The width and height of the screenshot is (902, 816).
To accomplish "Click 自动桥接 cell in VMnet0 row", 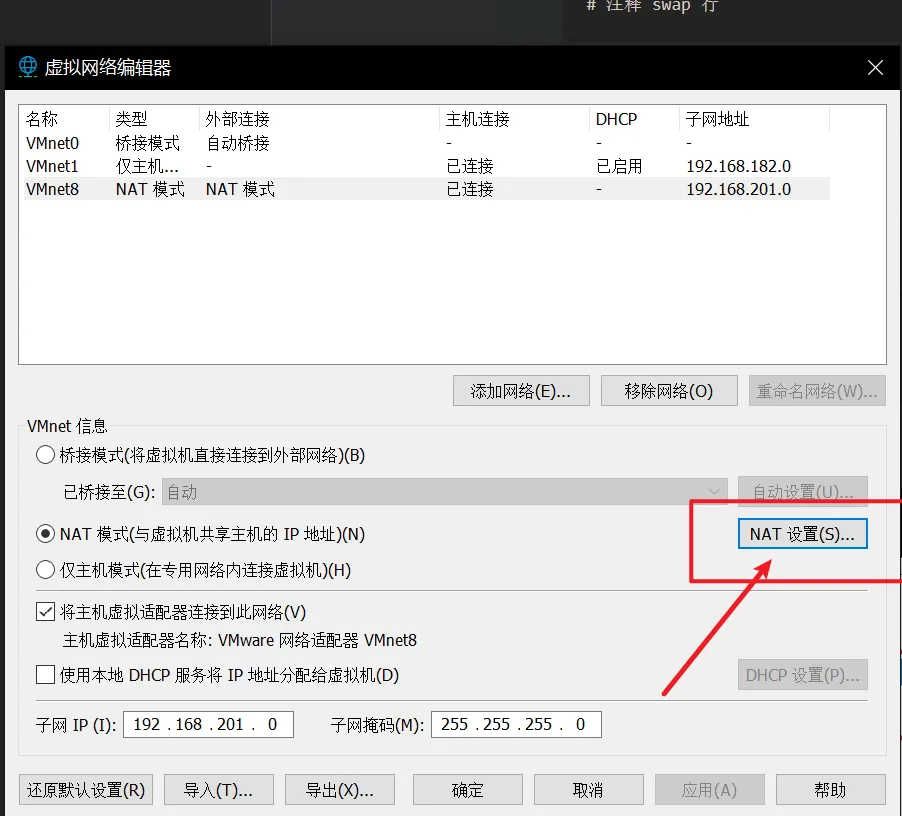I will pos(238,143).
